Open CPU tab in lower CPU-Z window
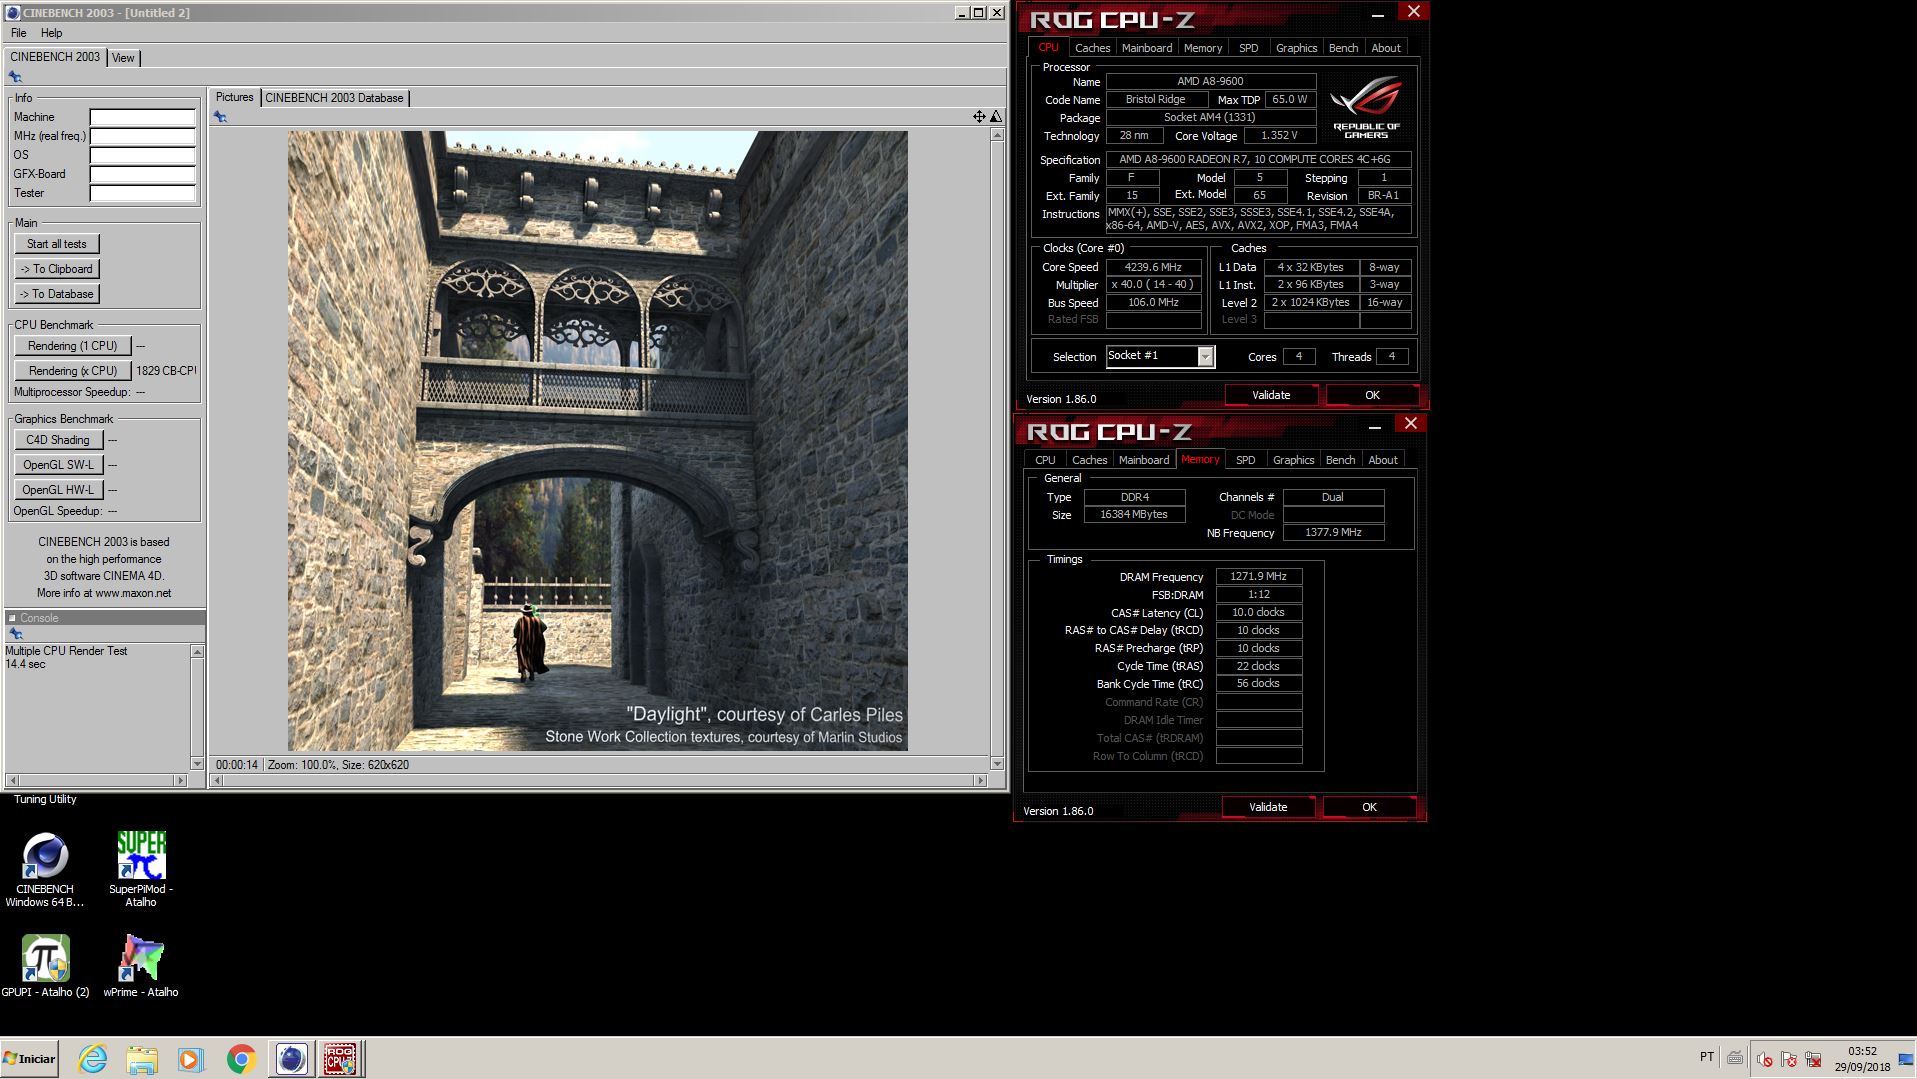 (x=1045, y=460)
